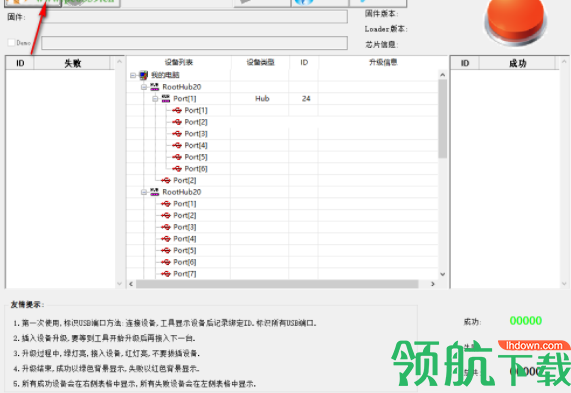The width and height of the screenshot is (571, 393).
Task: Select Port[4] label nested under the Hub
Action: 196,145
